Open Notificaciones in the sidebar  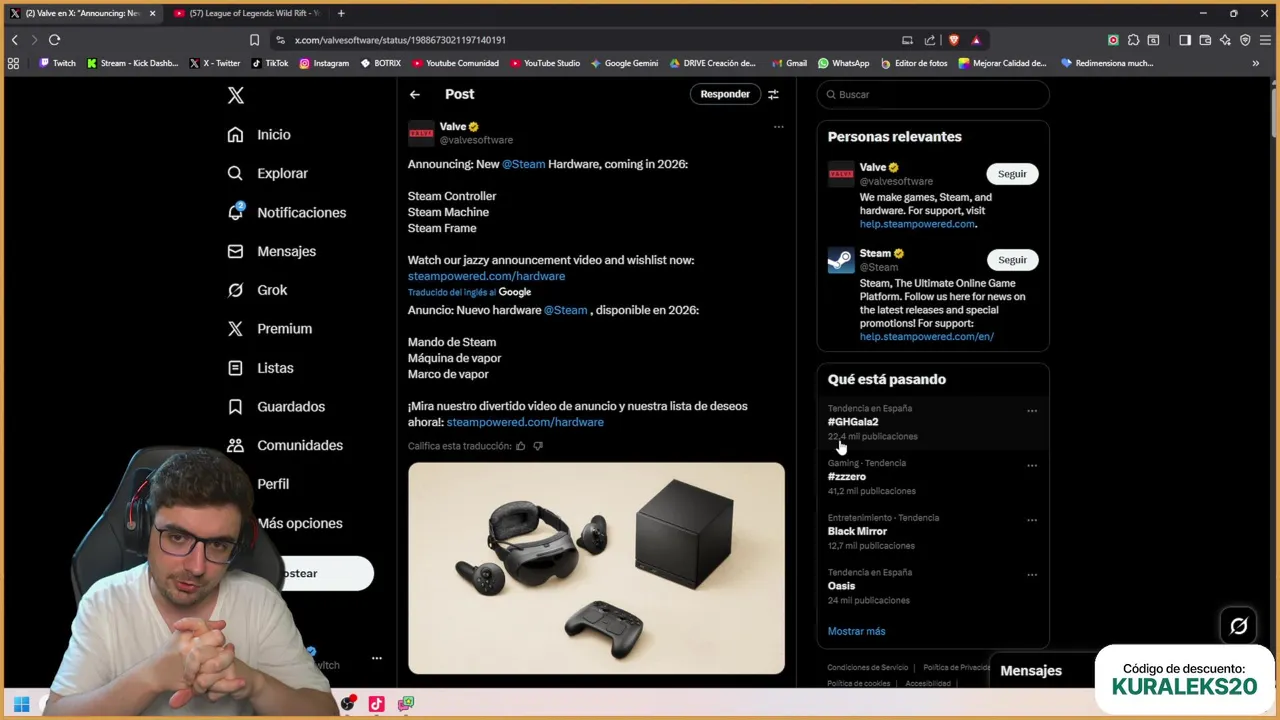coord(286,212)
